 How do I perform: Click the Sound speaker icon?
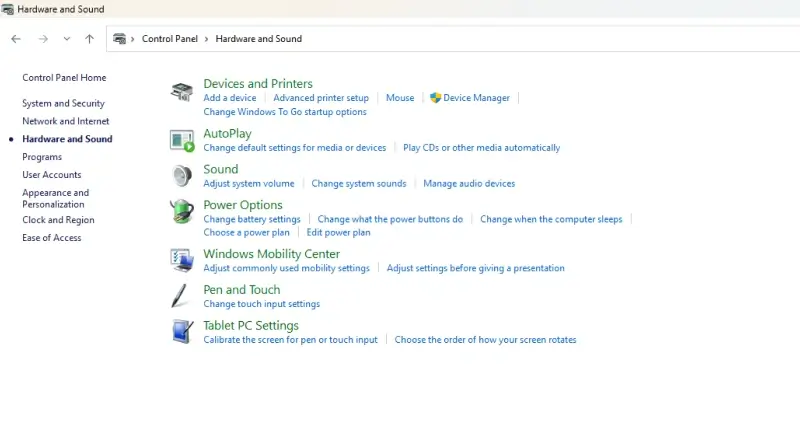coord(182,176)
